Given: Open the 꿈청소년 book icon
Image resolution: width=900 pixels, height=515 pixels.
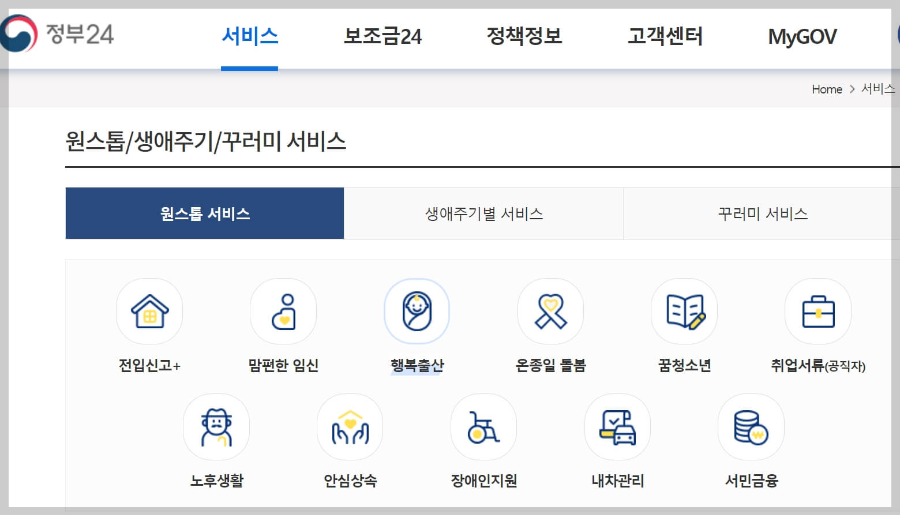Looking at the screenshot, I should [684, 312].
